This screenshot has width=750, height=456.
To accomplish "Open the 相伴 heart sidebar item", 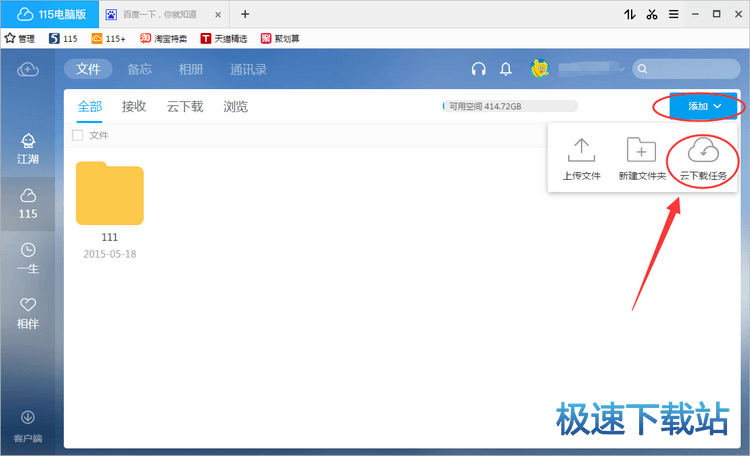I will coord(28,314).
